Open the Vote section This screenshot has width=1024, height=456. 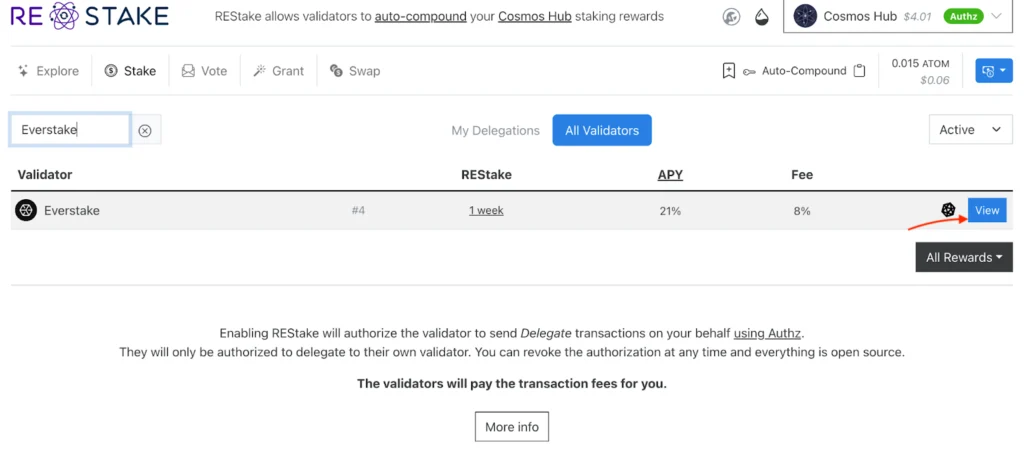204,71
